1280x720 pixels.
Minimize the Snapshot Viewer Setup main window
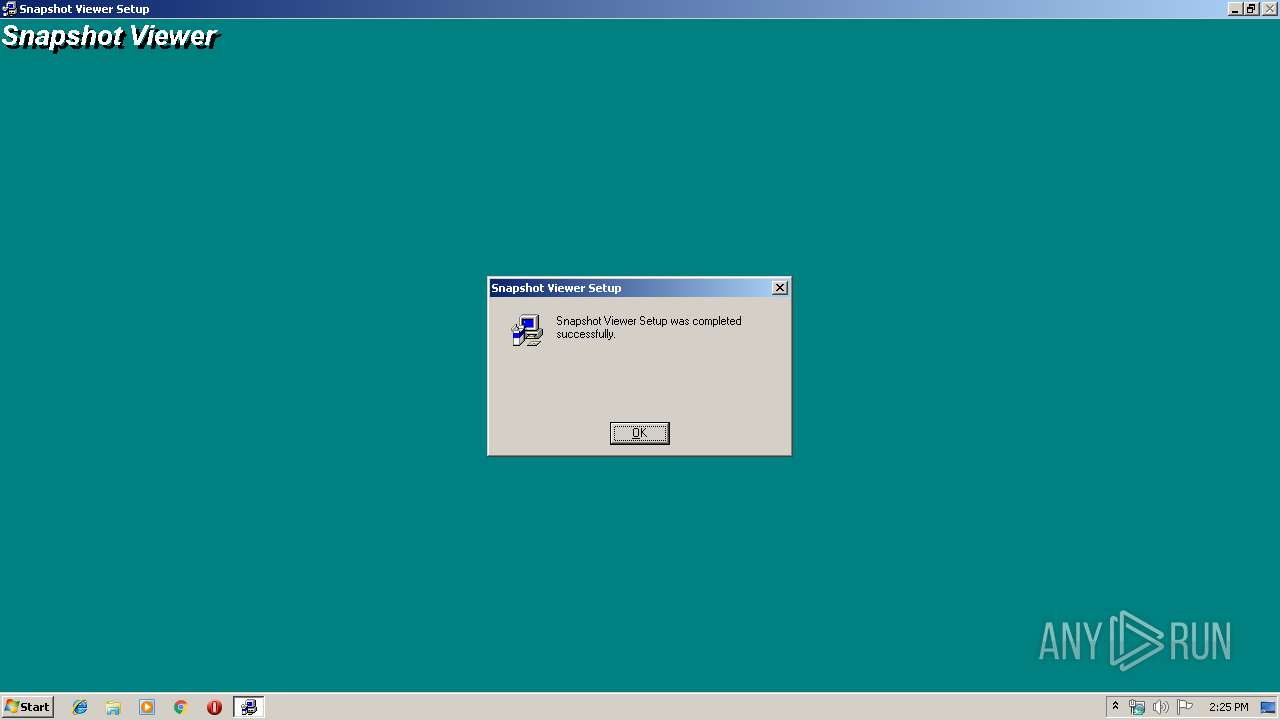pos(1235,9)
